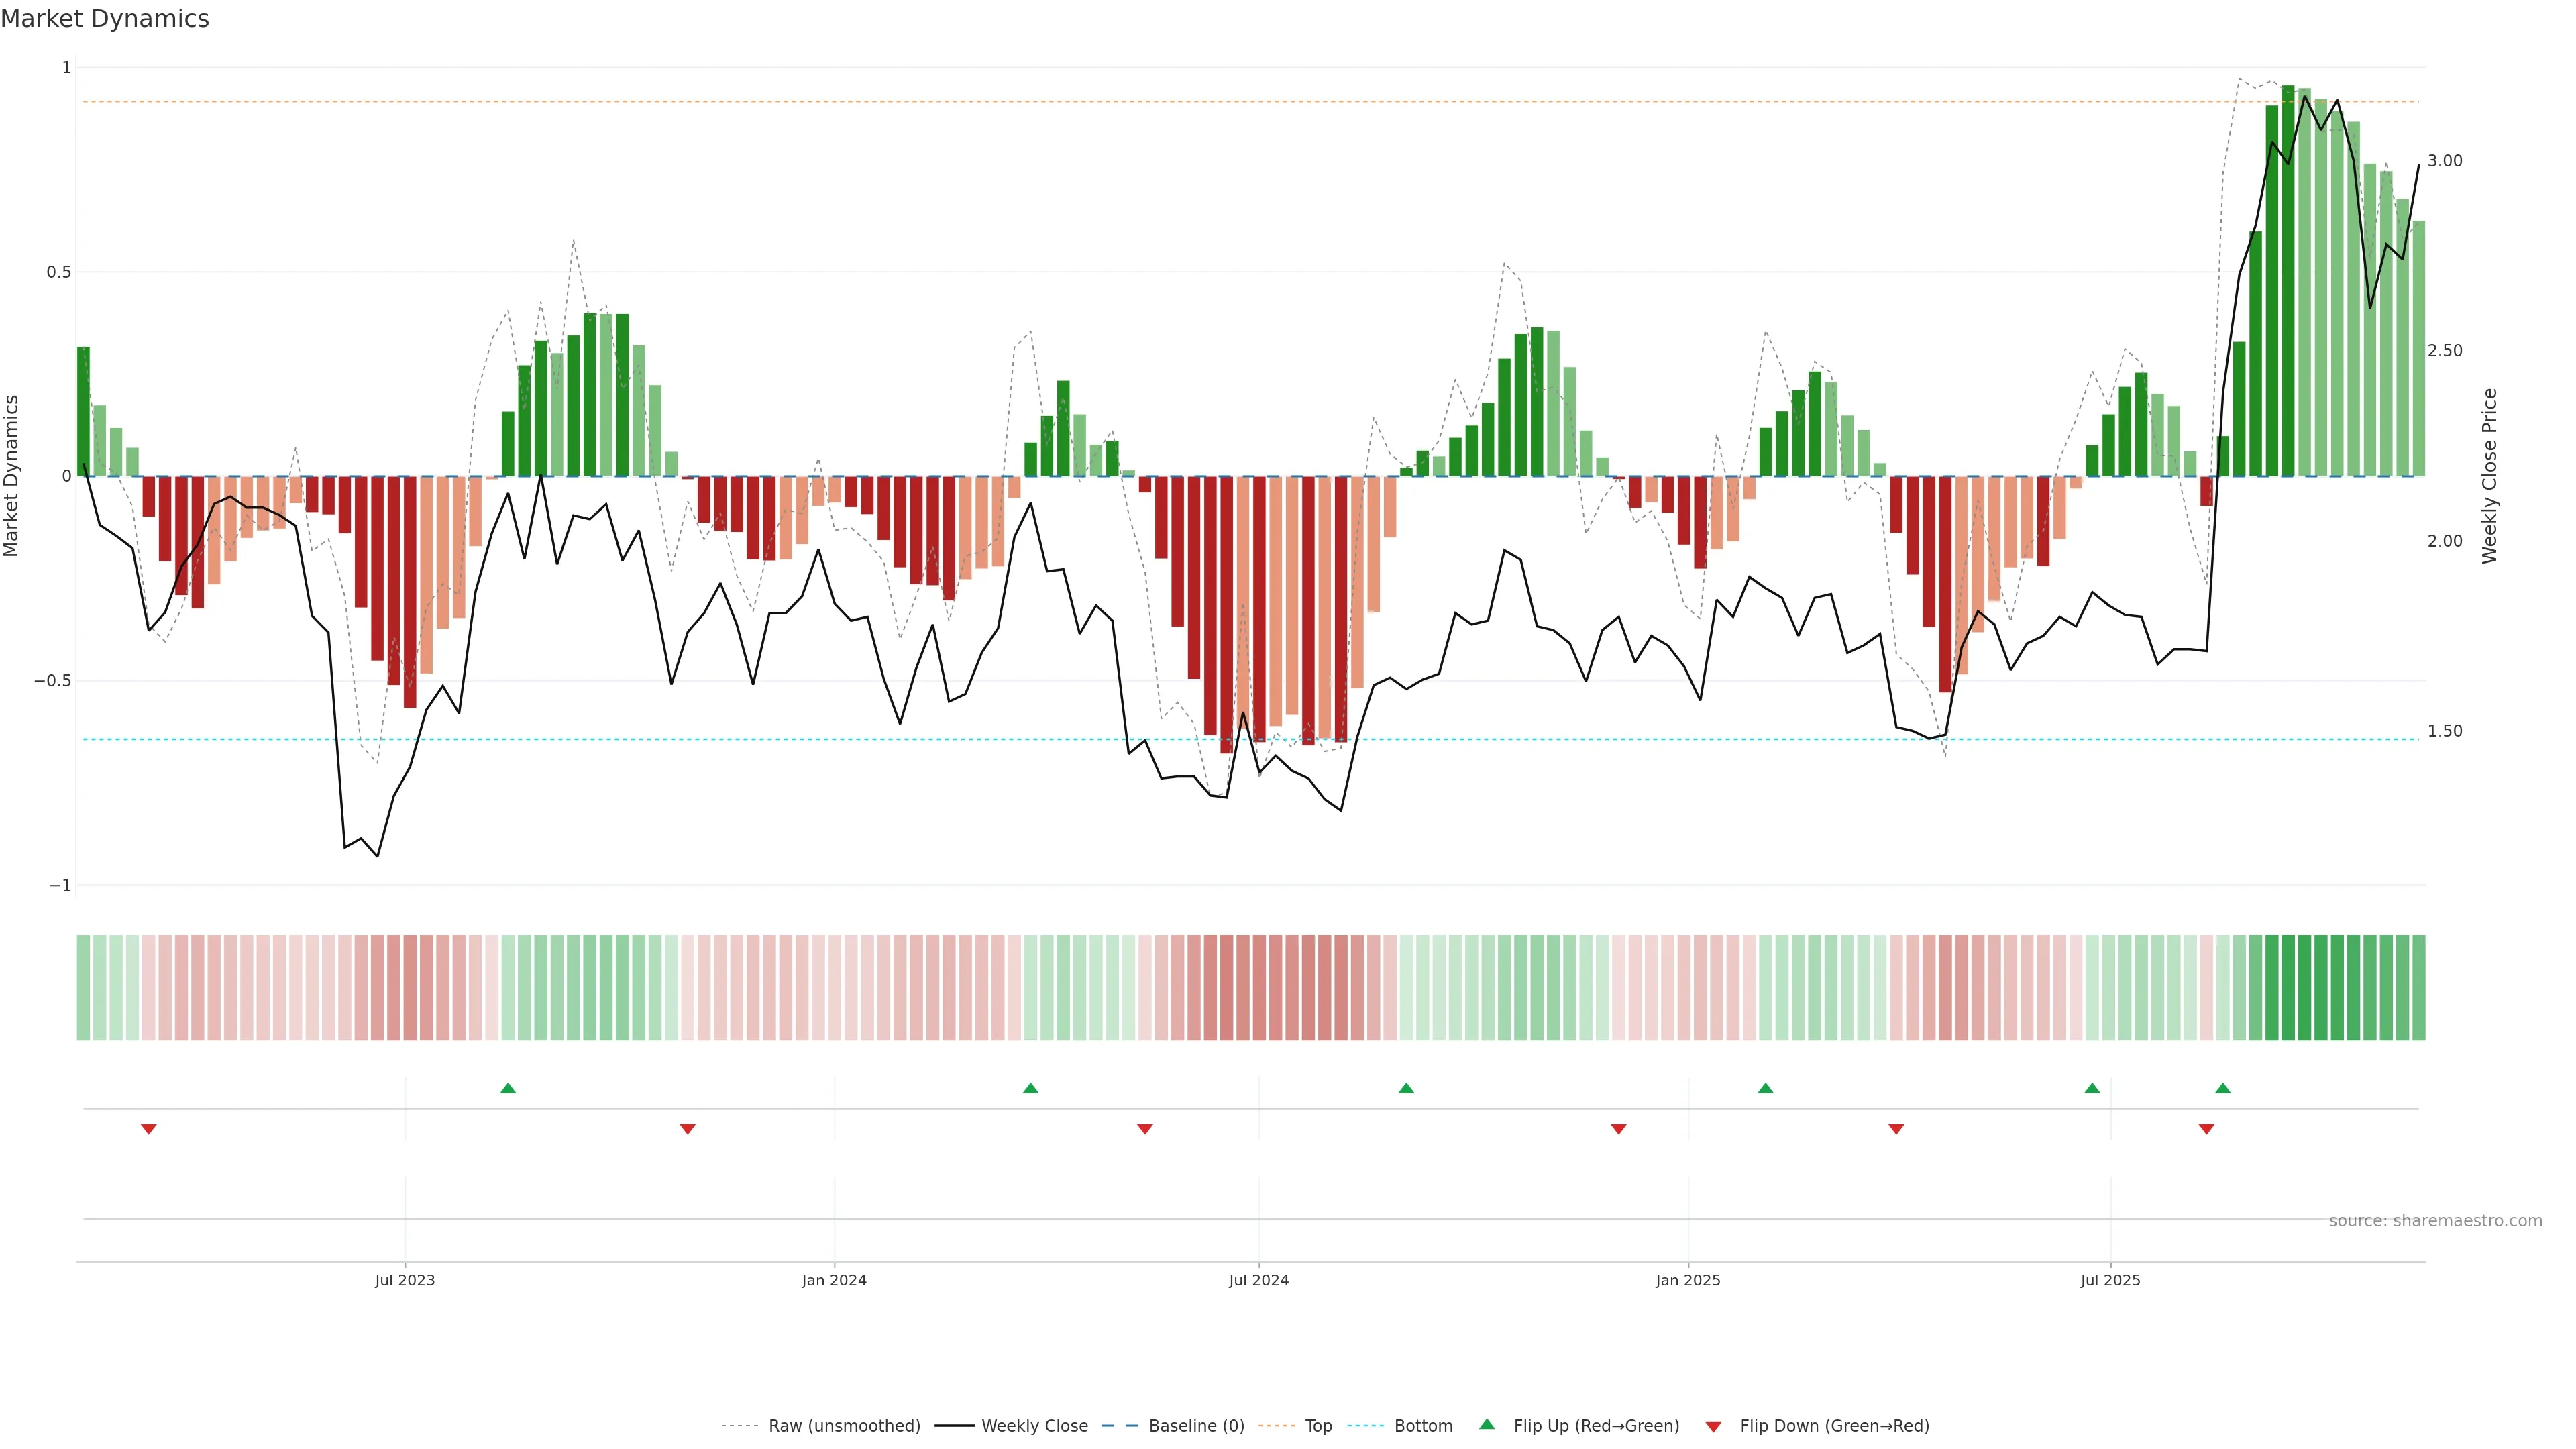Click the rightmost red flip-down triangle marker
The height and width of the screenshot is (1449, 2576).
tap(2206, 1129)
